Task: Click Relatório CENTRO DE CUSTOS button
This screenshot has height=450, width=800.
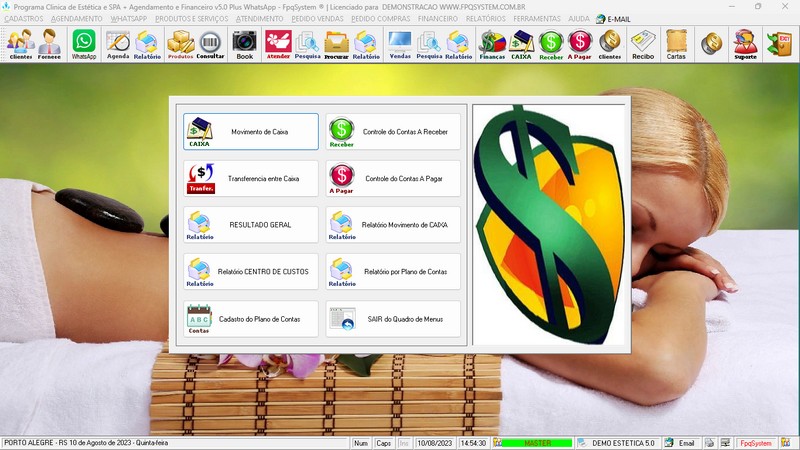Action: [x=251, y=271]
